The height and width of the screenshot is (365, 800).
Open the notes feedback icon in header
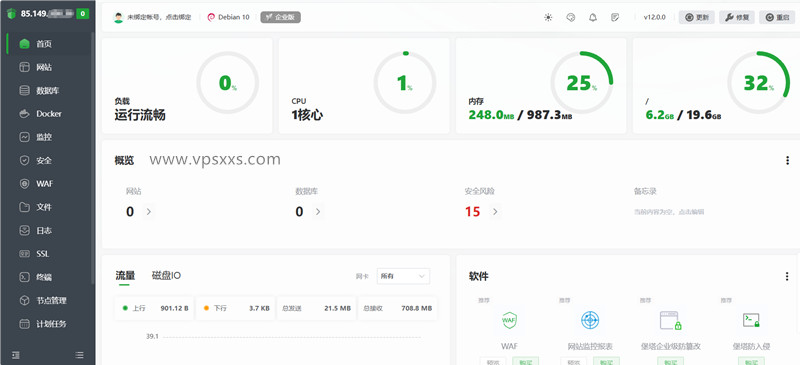coord(615,17)
